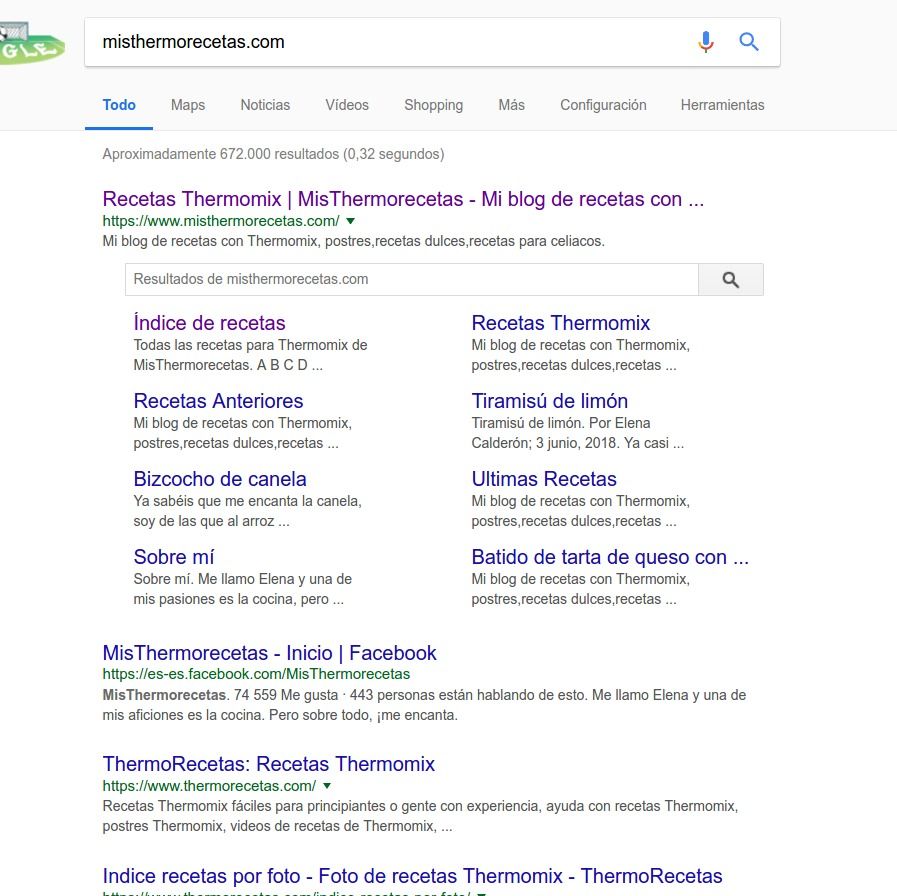Click the https://www.misthermorecetas.com/ URL
The height and width of the screenshot is (896, 897).
point(221,221)
